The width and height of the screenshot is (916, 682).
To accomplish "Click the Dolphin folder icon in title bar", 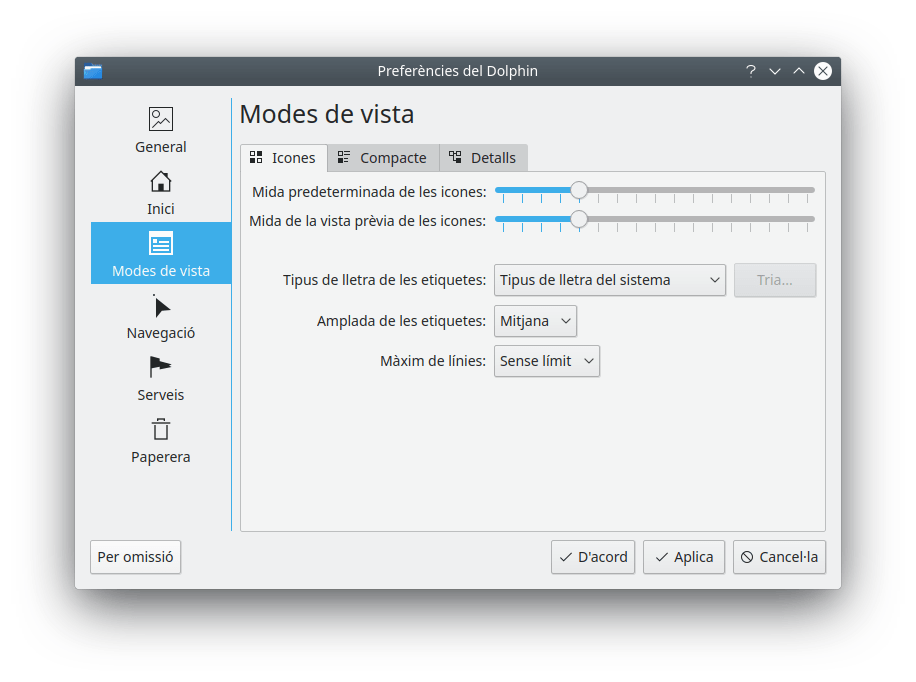I will [x=93, y=71].
